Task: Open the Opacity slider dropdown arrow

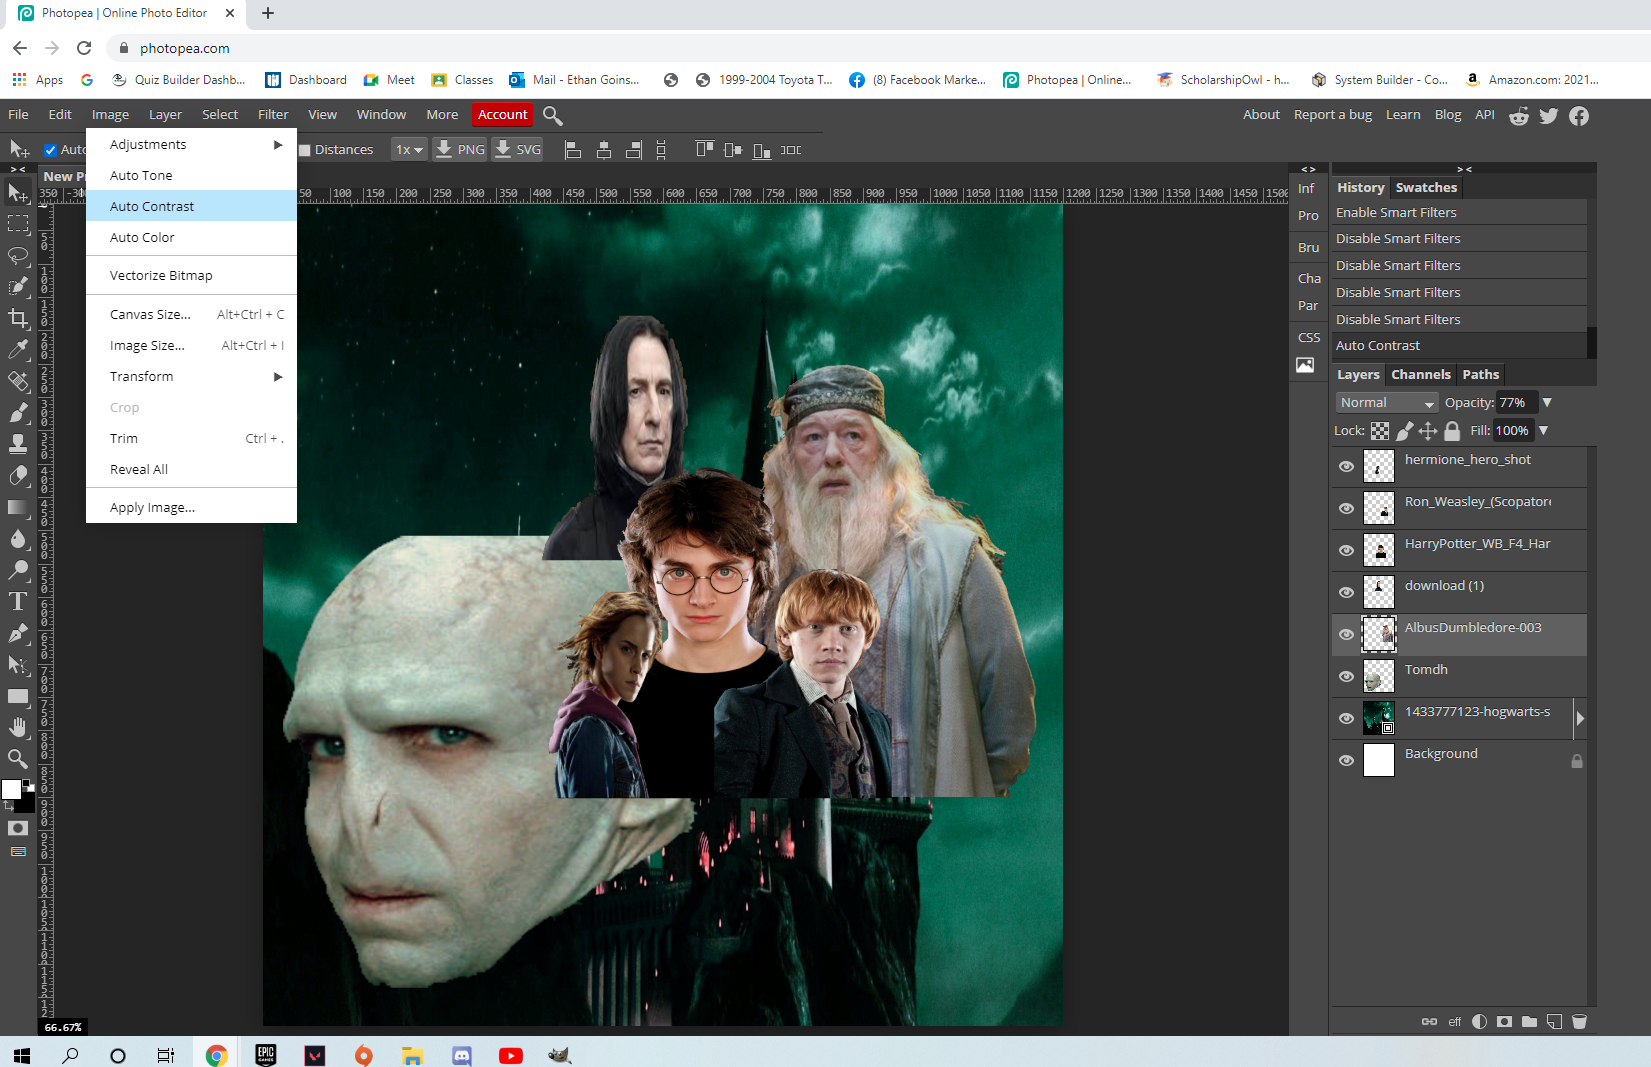Action: (x=1547, y=402)
